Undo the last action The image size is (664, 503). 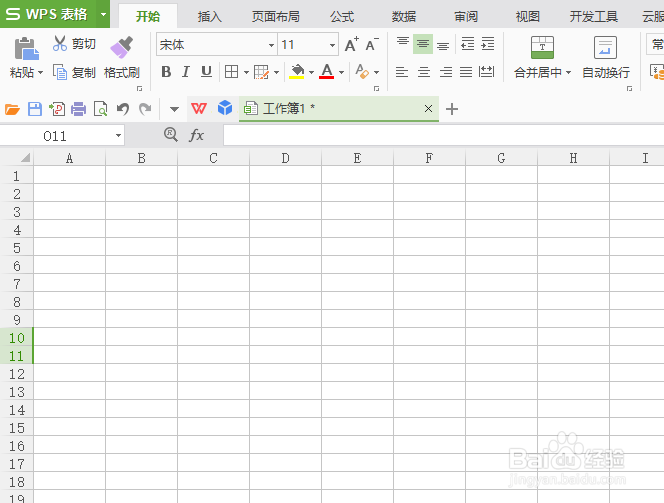click(x=123, y=109)
